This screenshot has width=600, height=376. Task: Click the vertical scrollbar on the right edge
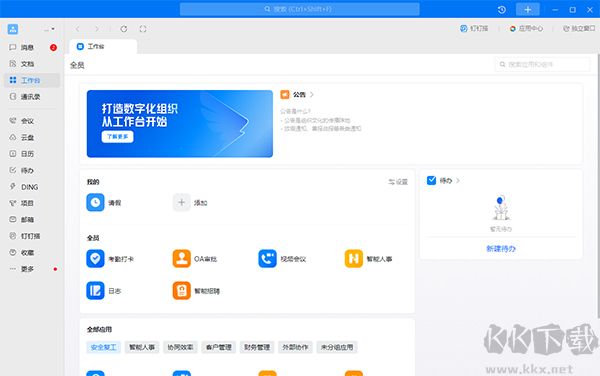[x=598, y=186]
